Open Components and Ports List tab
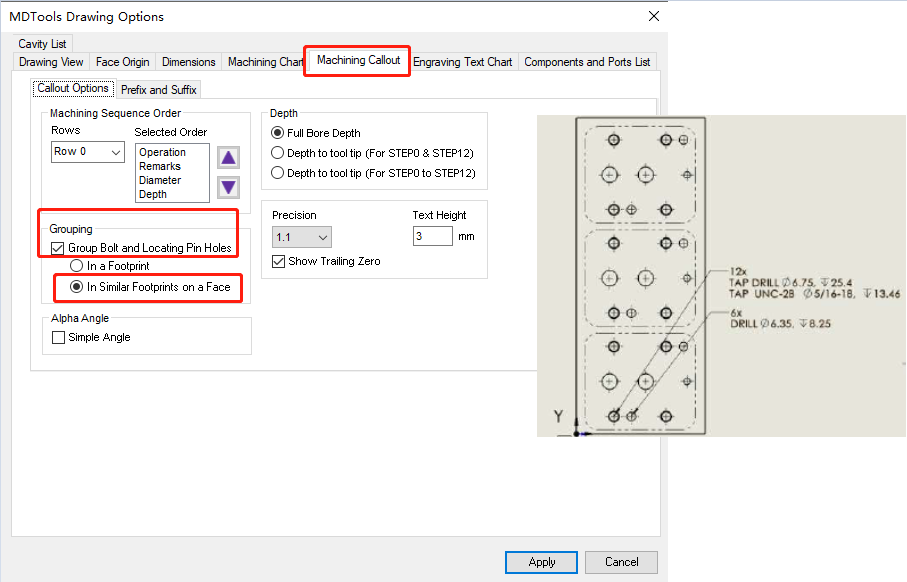The height and width of the screenshot is (582, 907). click(587, 62)
